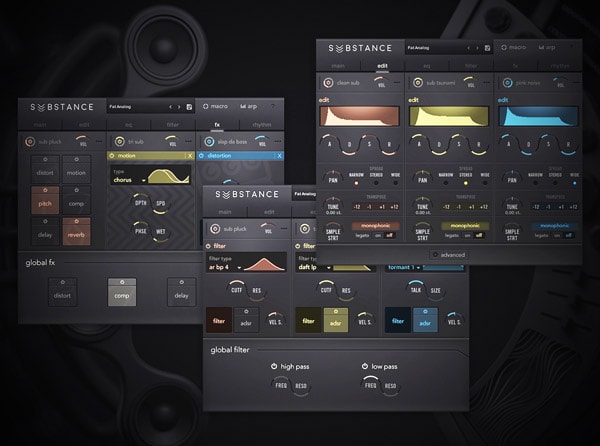Enable the low pass global filter

(x=364, y=366)
